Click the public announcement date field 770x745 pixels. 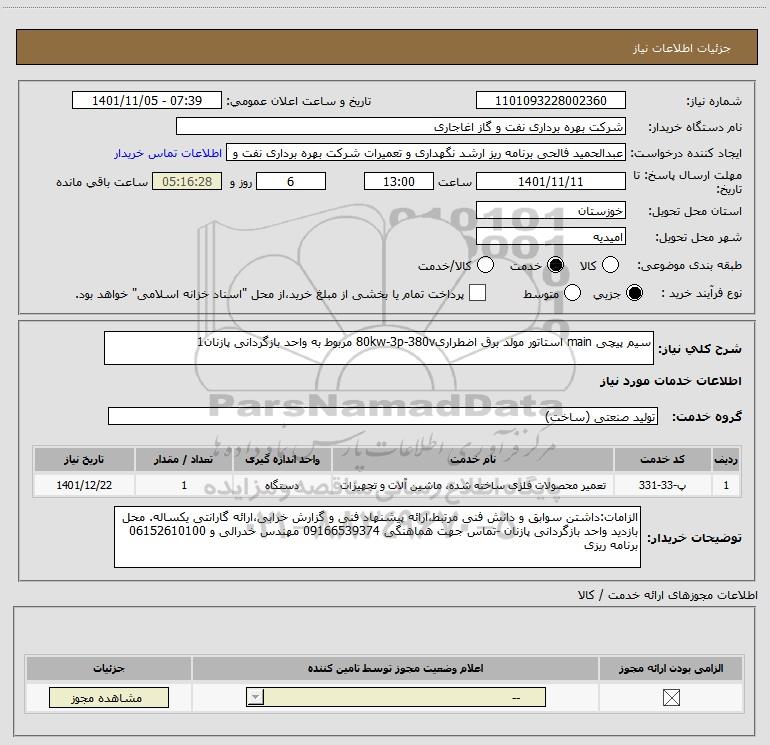147,100
